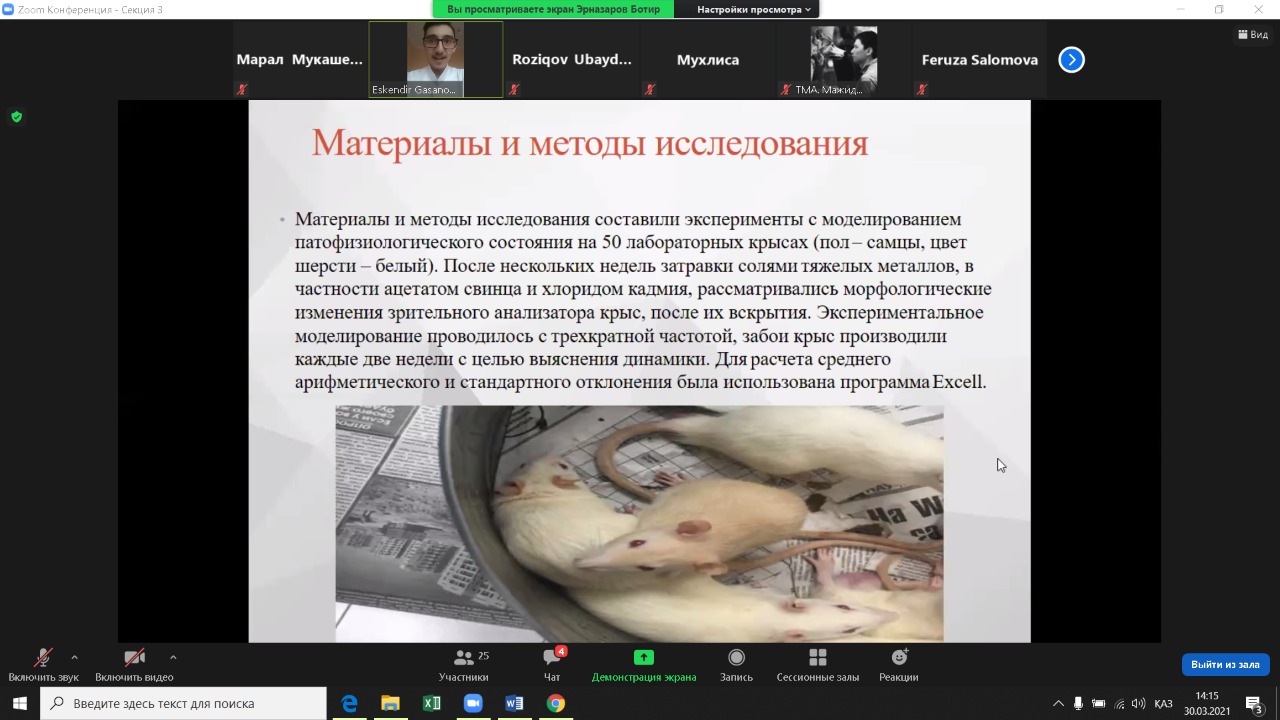Expand audio options arrow beside microphone
The image size is (1280, 720).
tap(74, 658)
